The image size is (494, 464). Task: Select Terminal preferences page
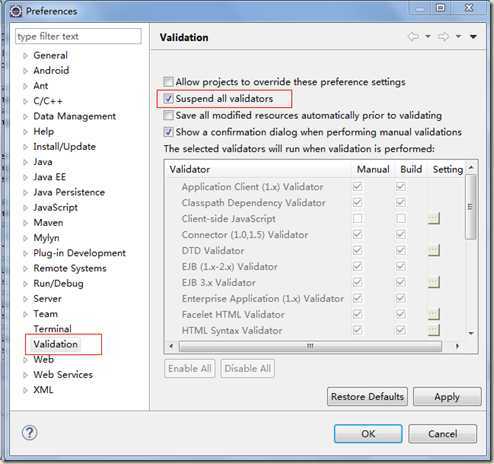52,329
